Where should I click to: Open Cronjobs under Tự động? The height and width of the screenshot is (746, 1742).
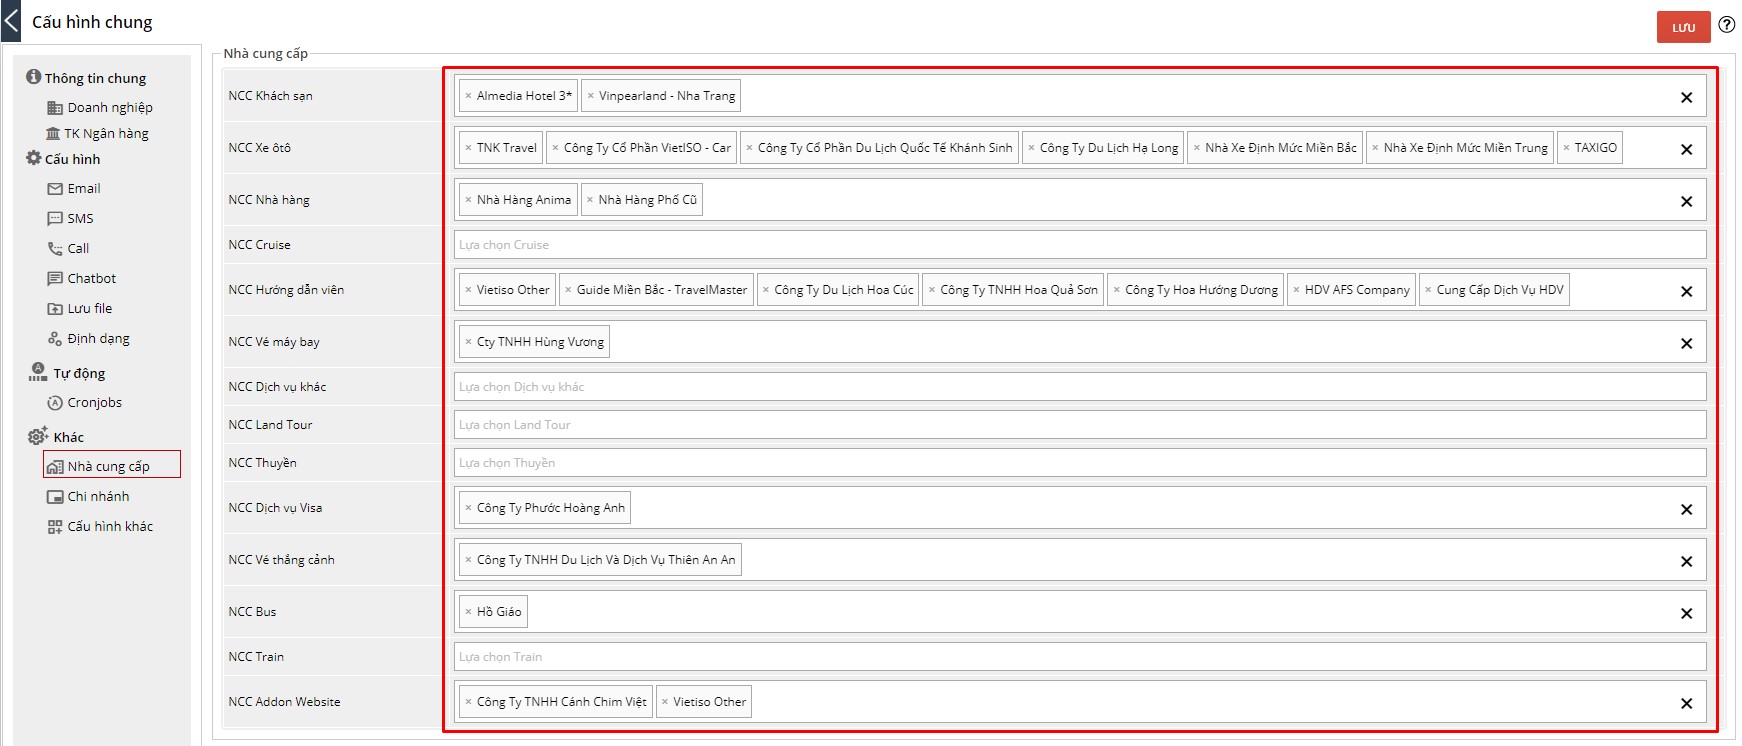84,402
